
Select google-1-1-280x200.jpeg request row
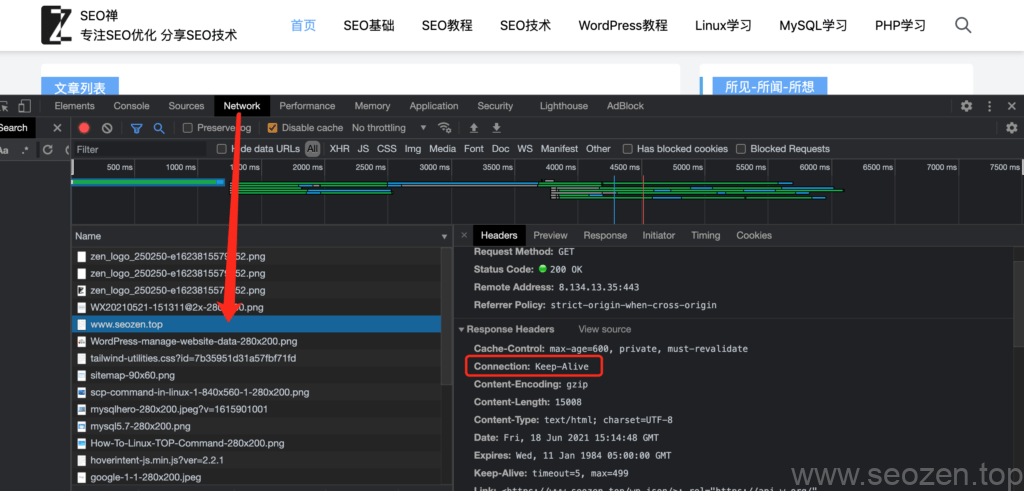pyautogui.click(x=257, y=477)
